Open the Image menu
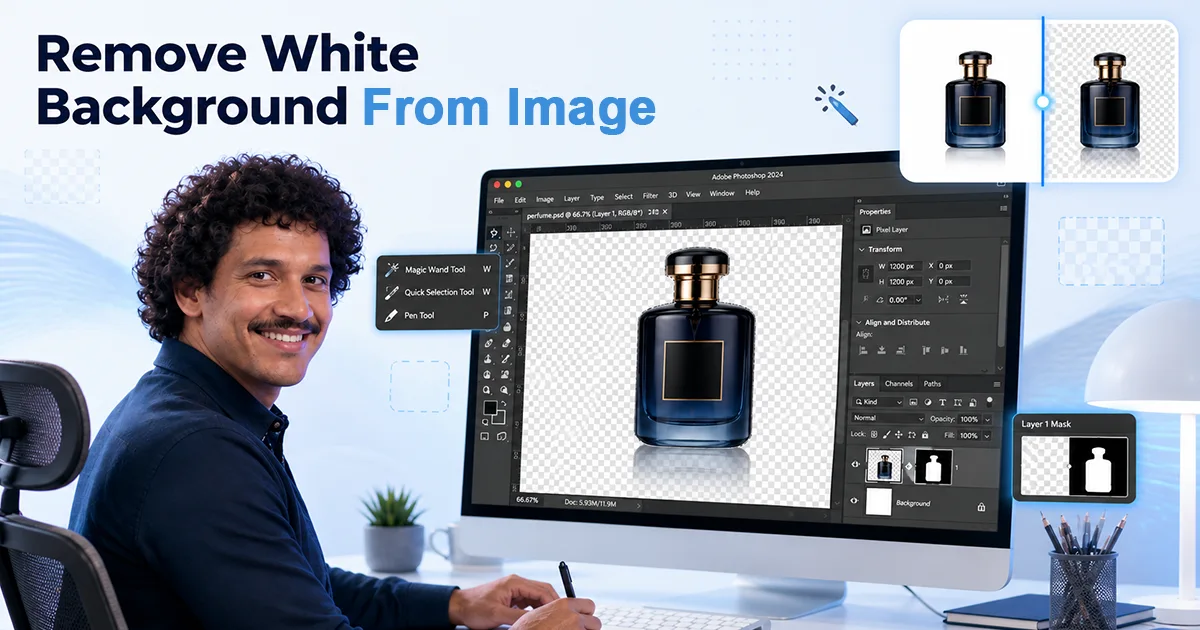The height and width of the screenshot is (630, 1200). coord(545,199)
